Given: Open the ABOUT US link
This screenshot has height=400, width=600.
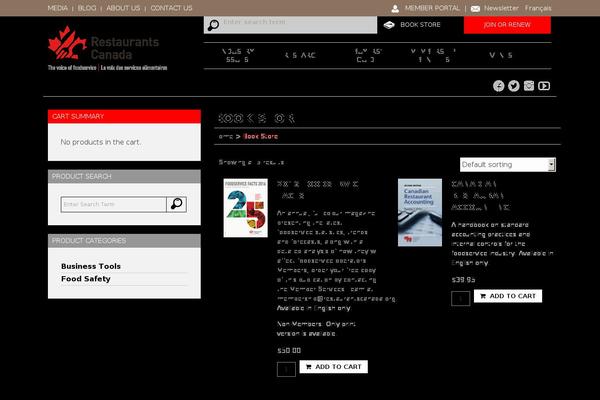Looking at the screenshot, I should point(123,8).
